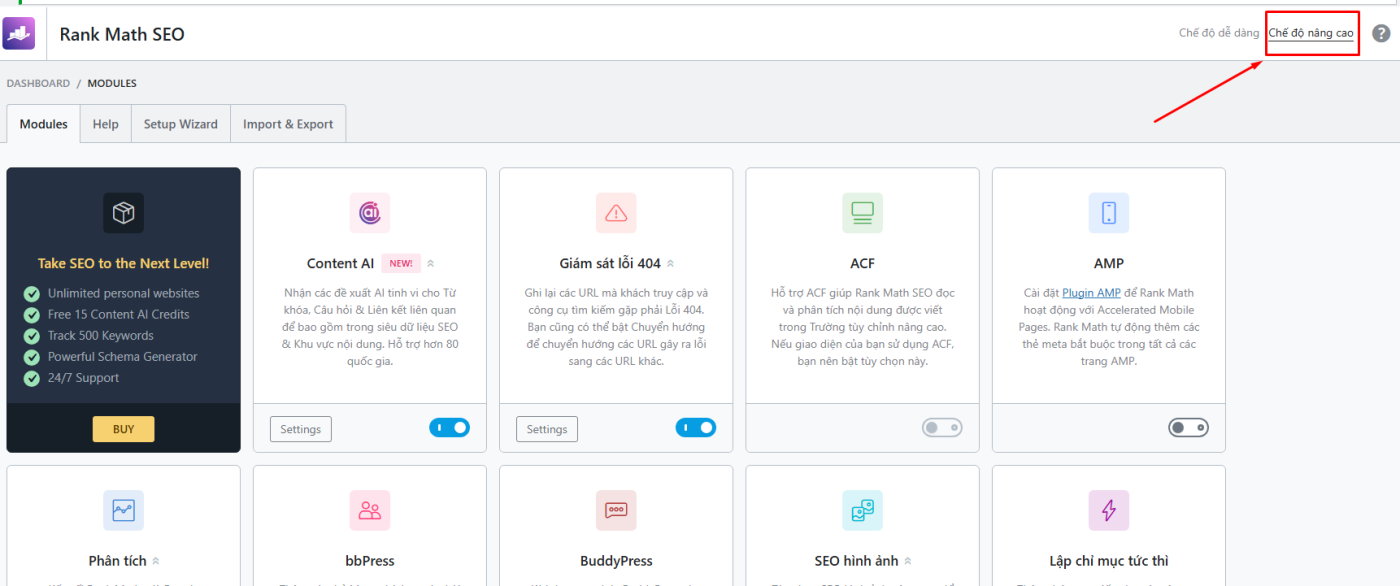Click the check icon beside Track 500 Keywords

click(x=32, y=336)
